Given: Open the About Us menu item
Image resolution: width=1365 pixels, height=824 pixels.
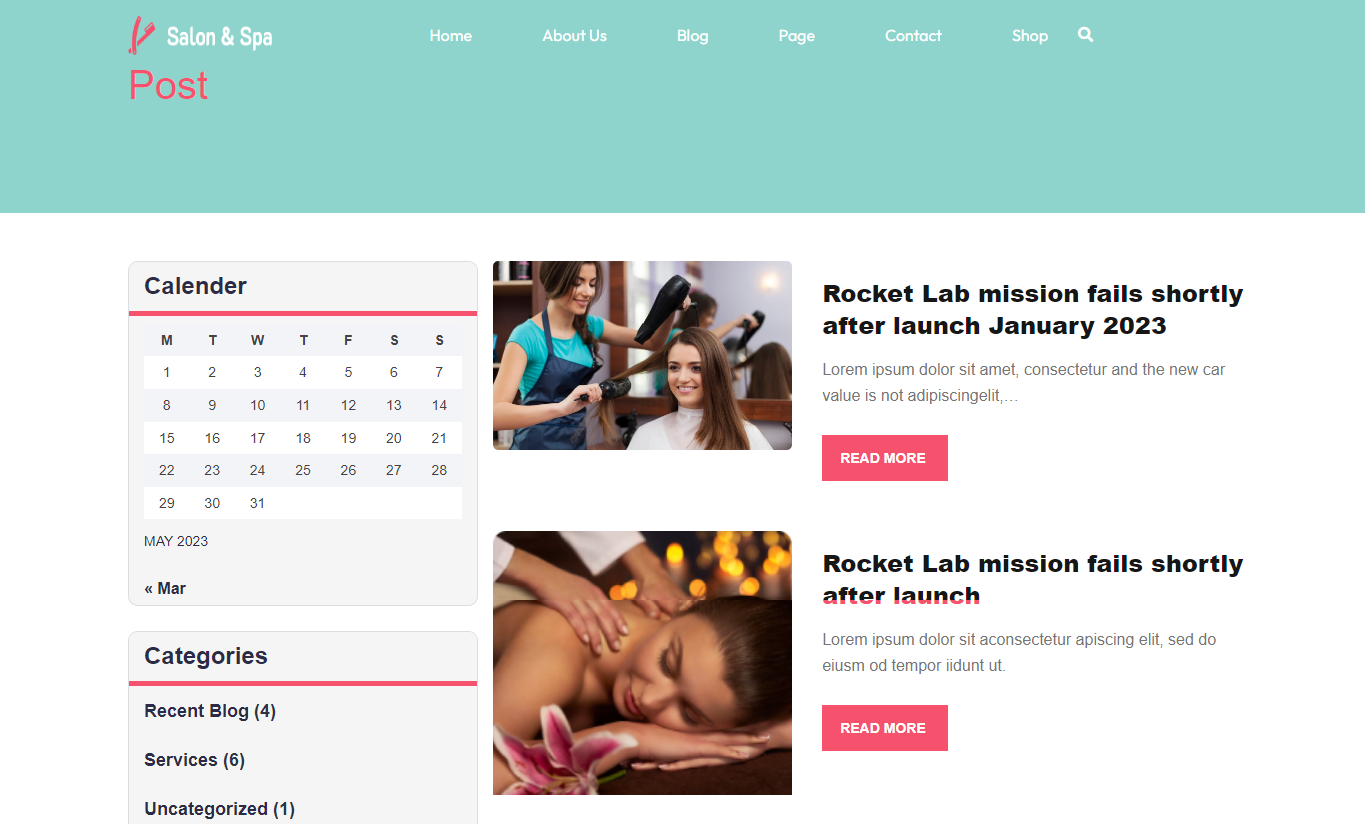Looking at the screenshot, I should [575, 36].
